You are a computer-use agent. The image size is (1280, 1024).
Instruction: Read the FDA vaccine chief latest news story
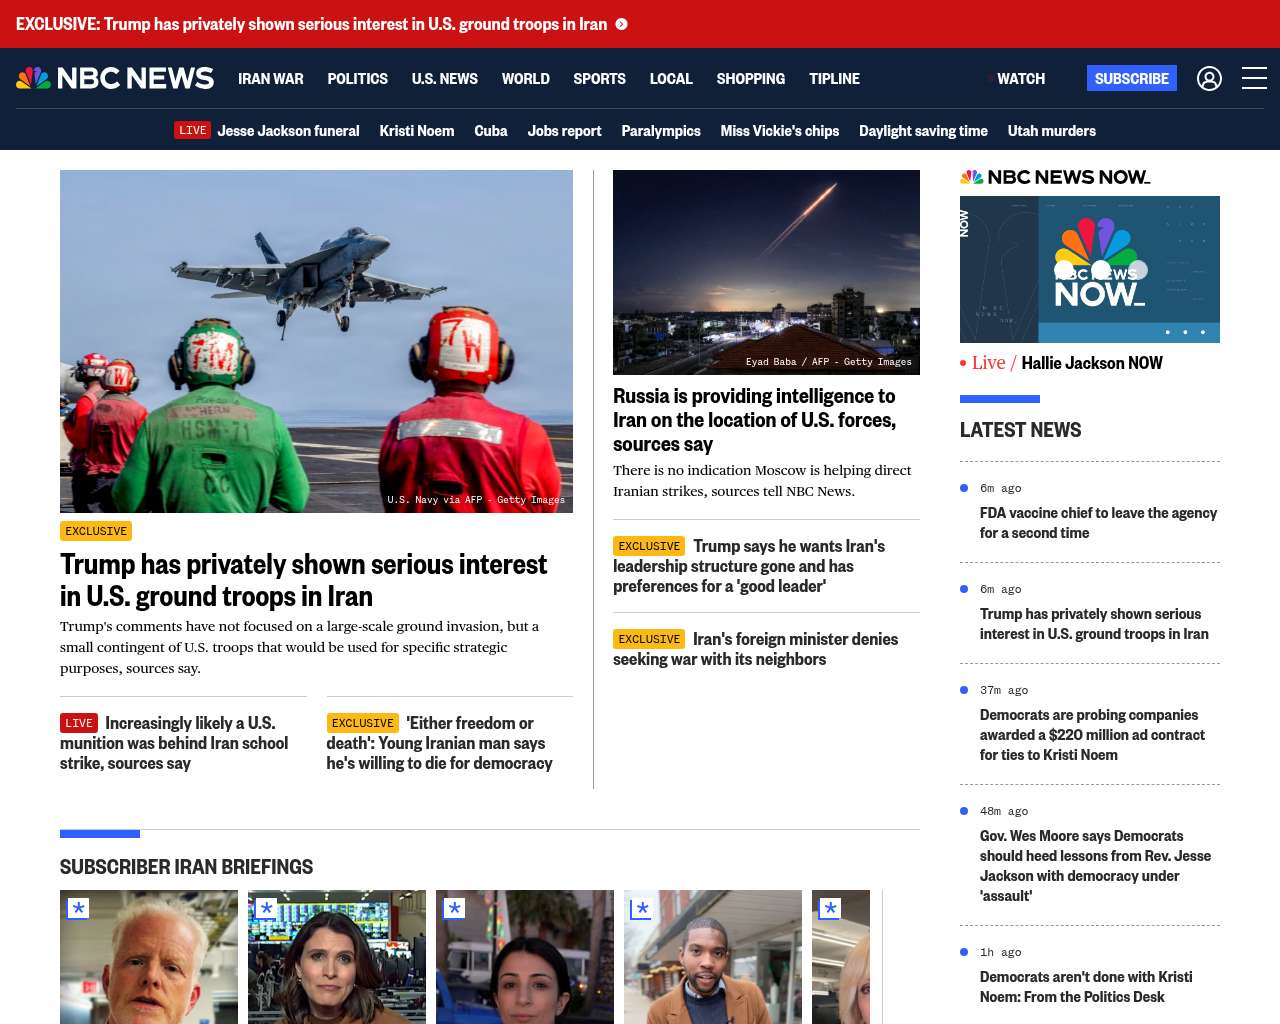(x=1098, y=523)
